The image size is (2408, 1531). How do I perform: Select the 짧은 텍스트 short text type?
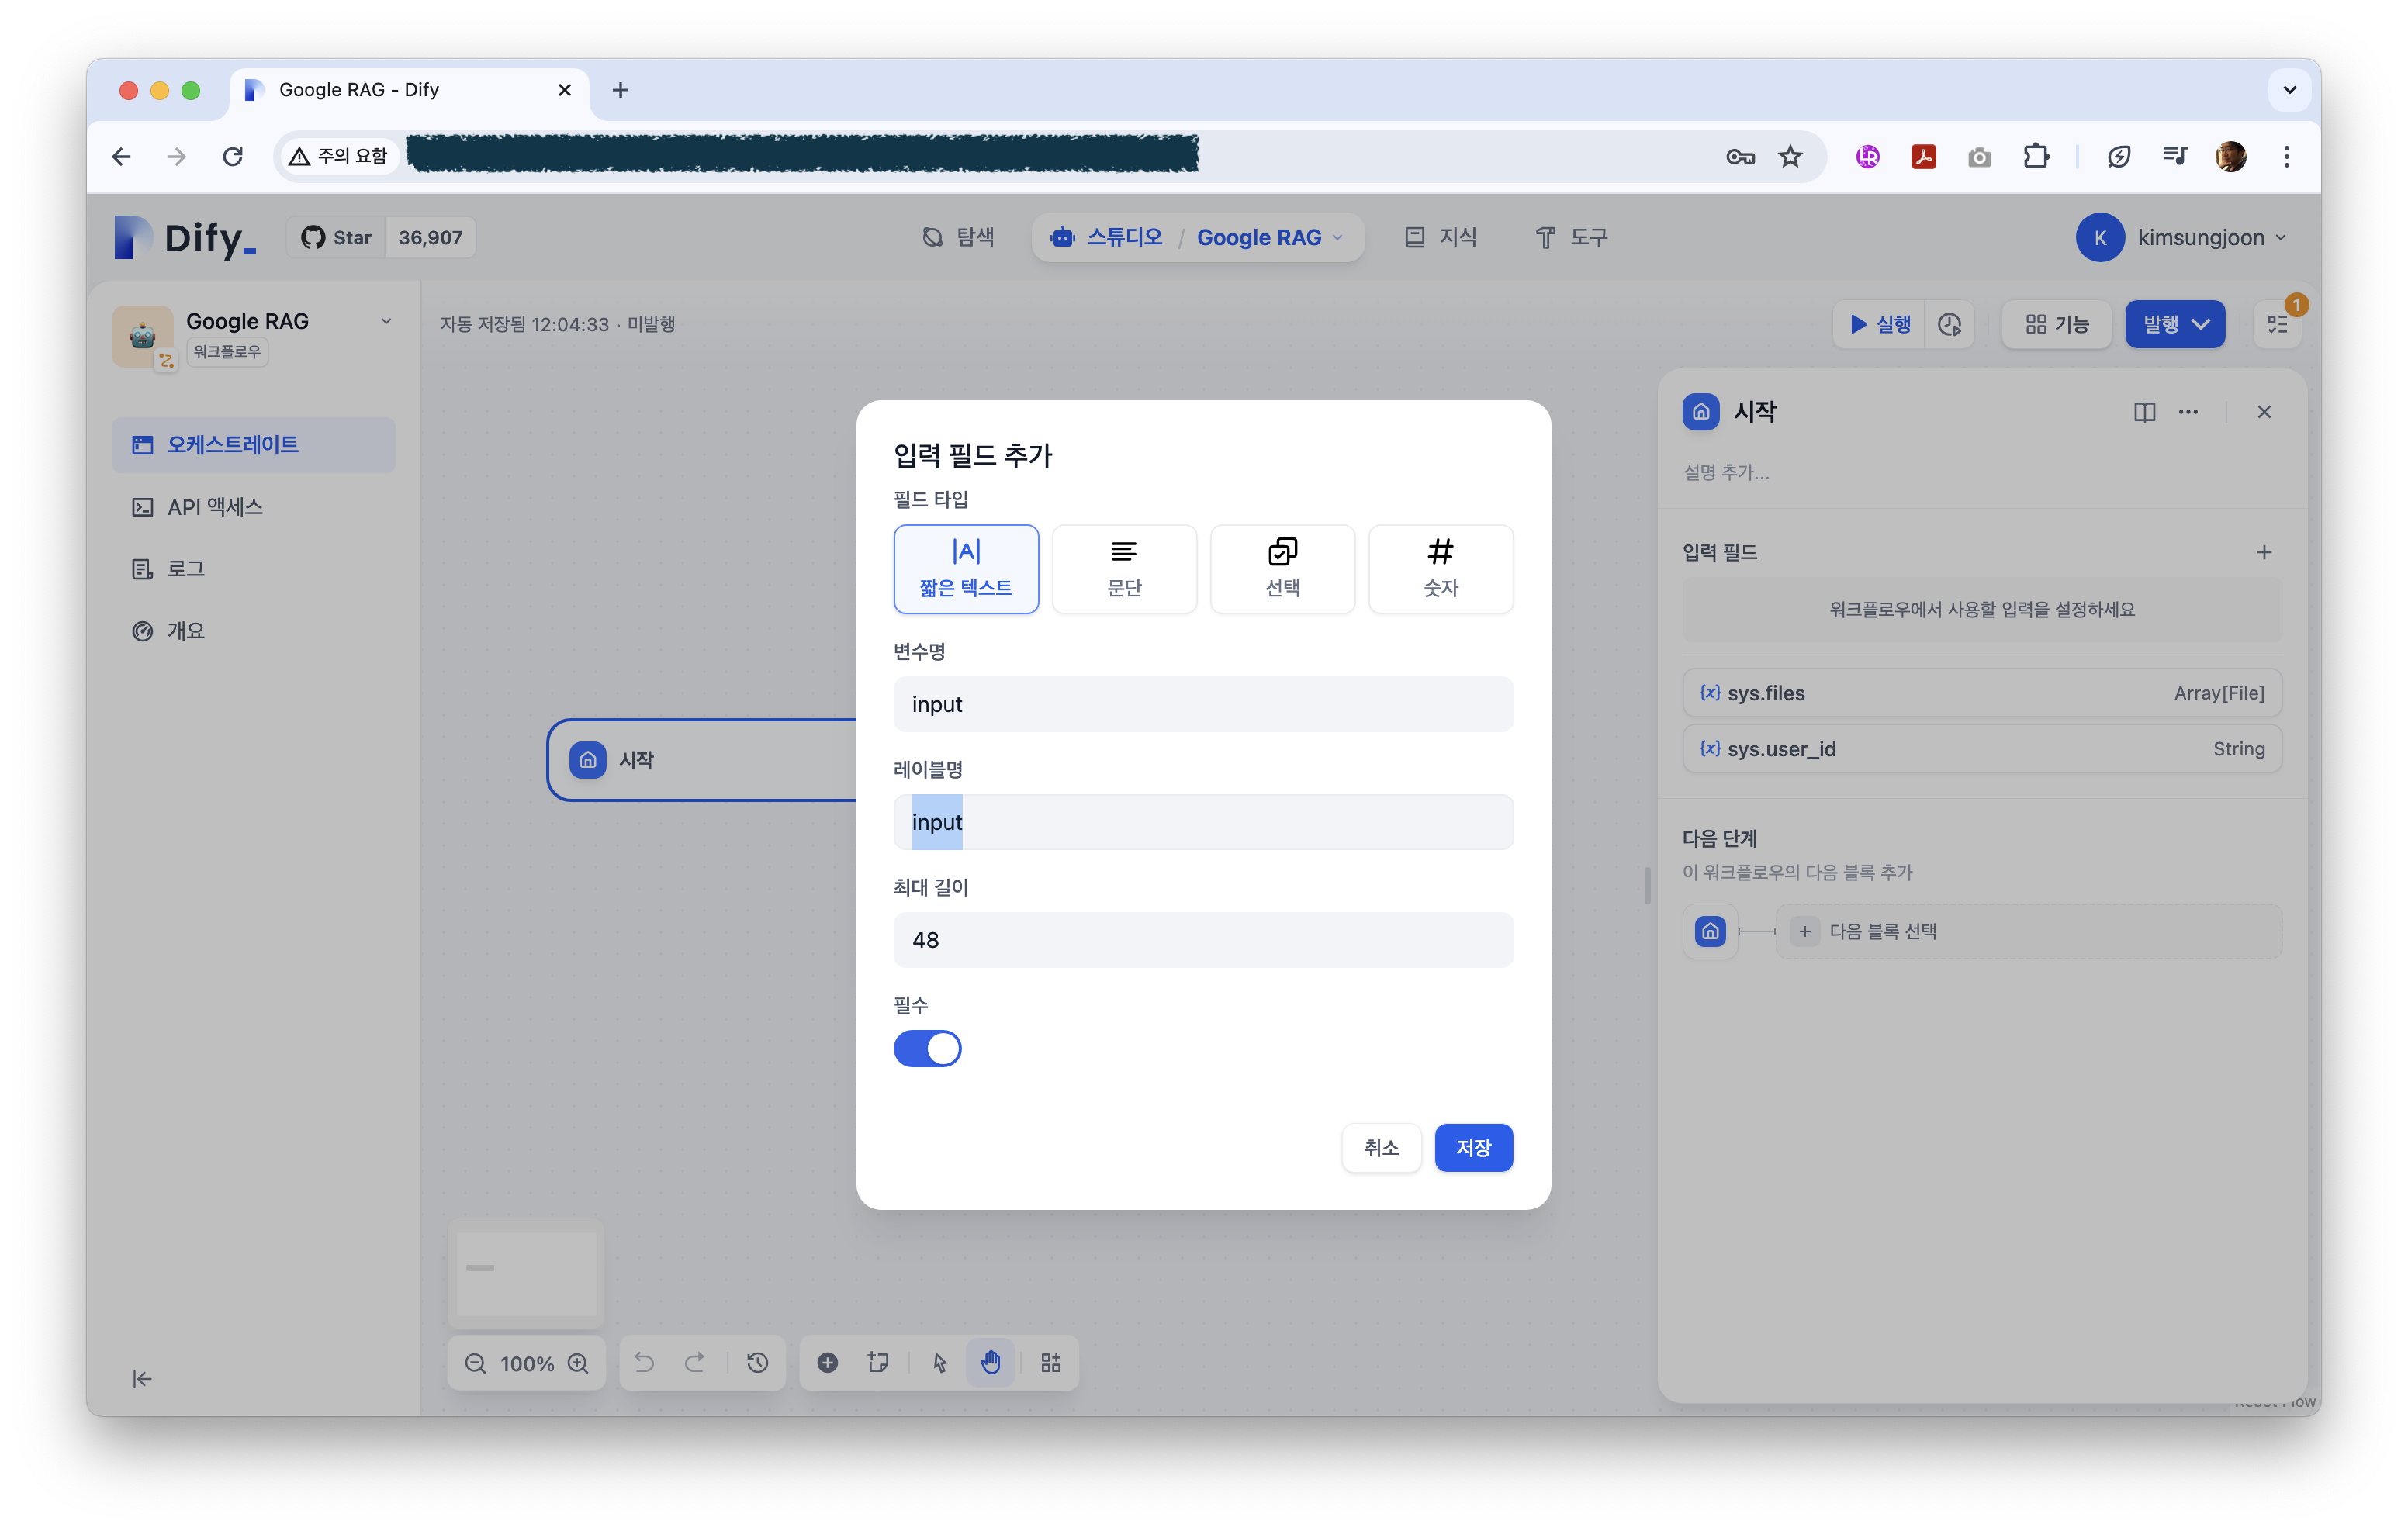(965, 568)
